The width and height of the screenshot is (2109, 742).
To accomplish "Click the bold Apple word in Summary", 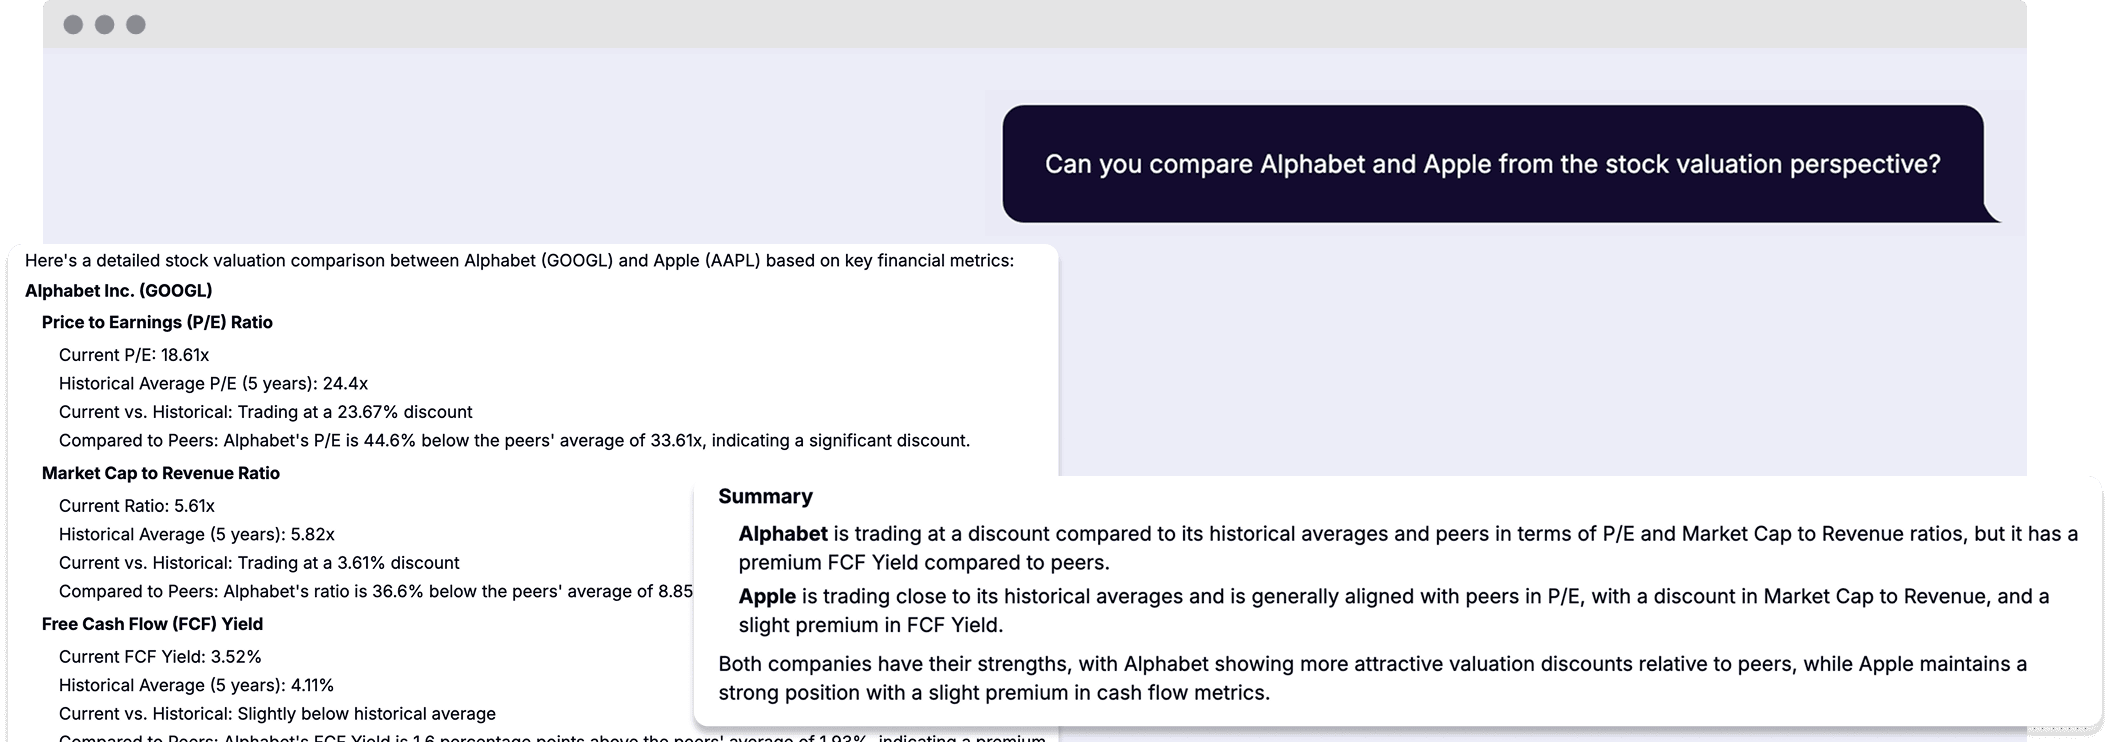I will pos(767,597).
